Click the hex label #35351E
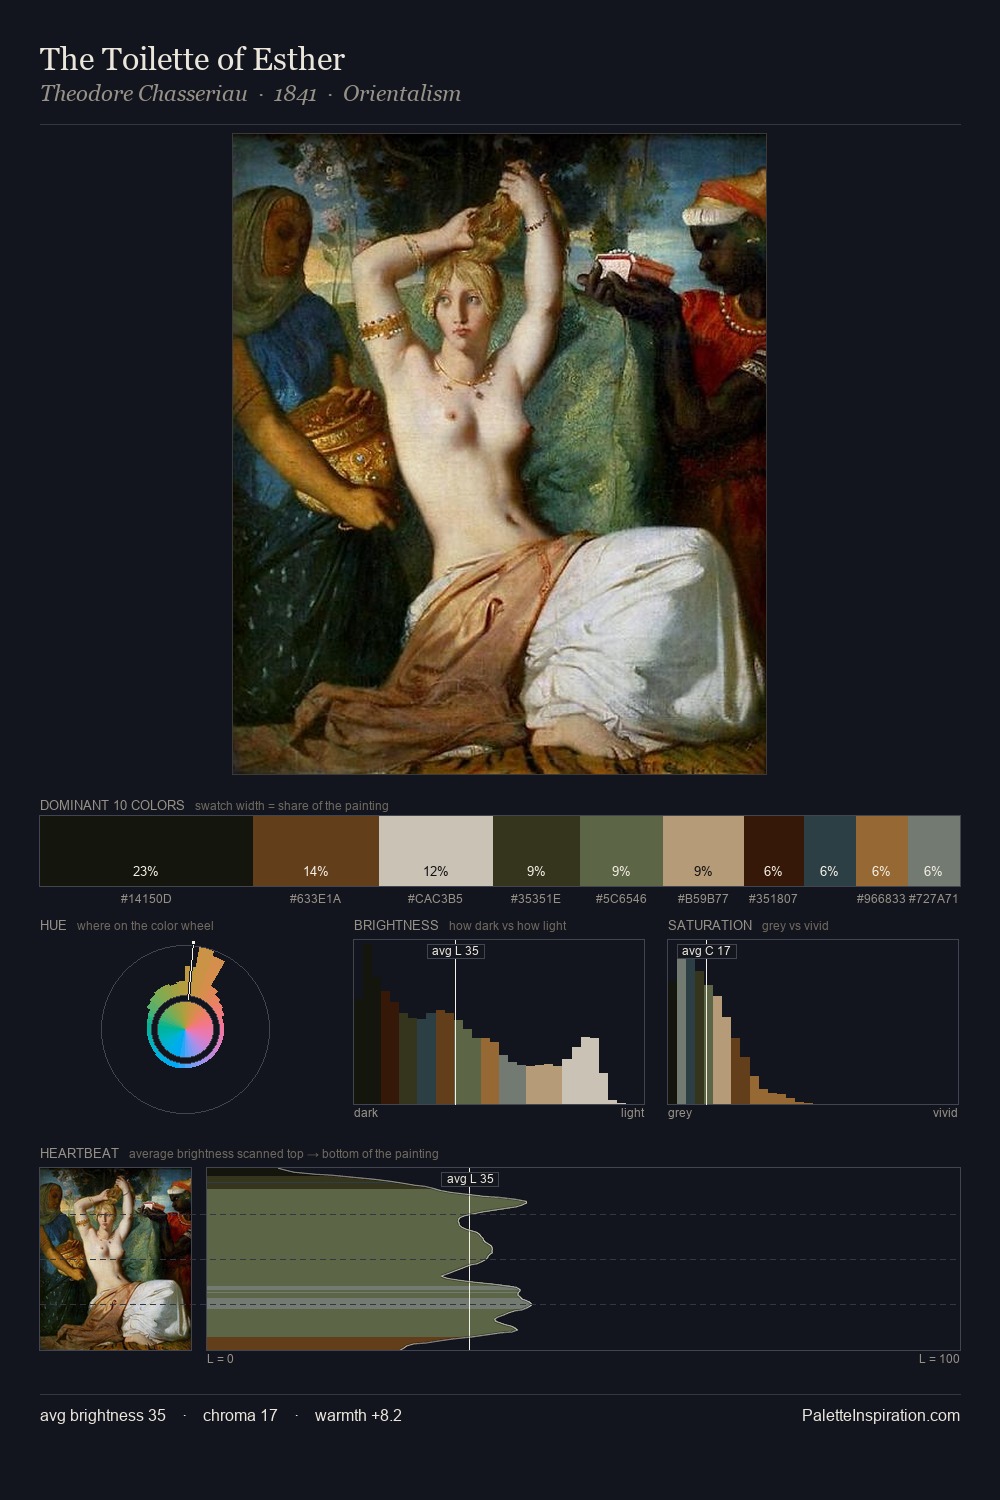Viewport: 1000px width, 1500px height. click(x=536, y=899)
